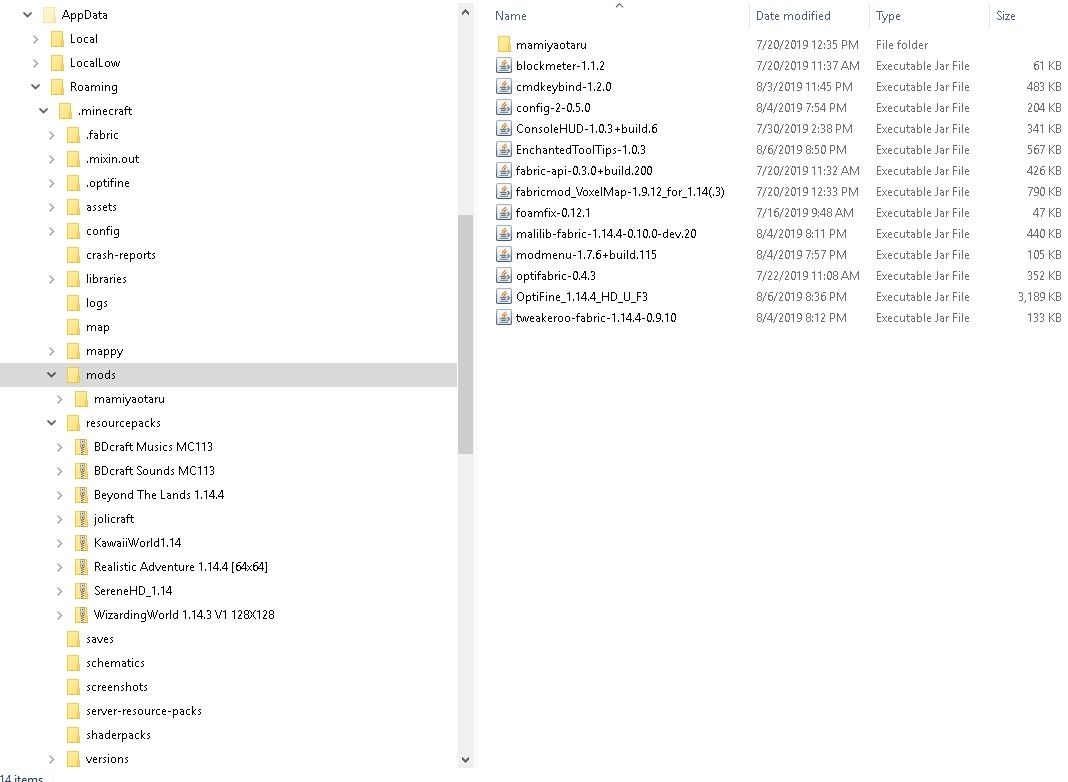Expand the versions folder node
The width and height of the screenshot is (1068, 782).
coord(52,759)
